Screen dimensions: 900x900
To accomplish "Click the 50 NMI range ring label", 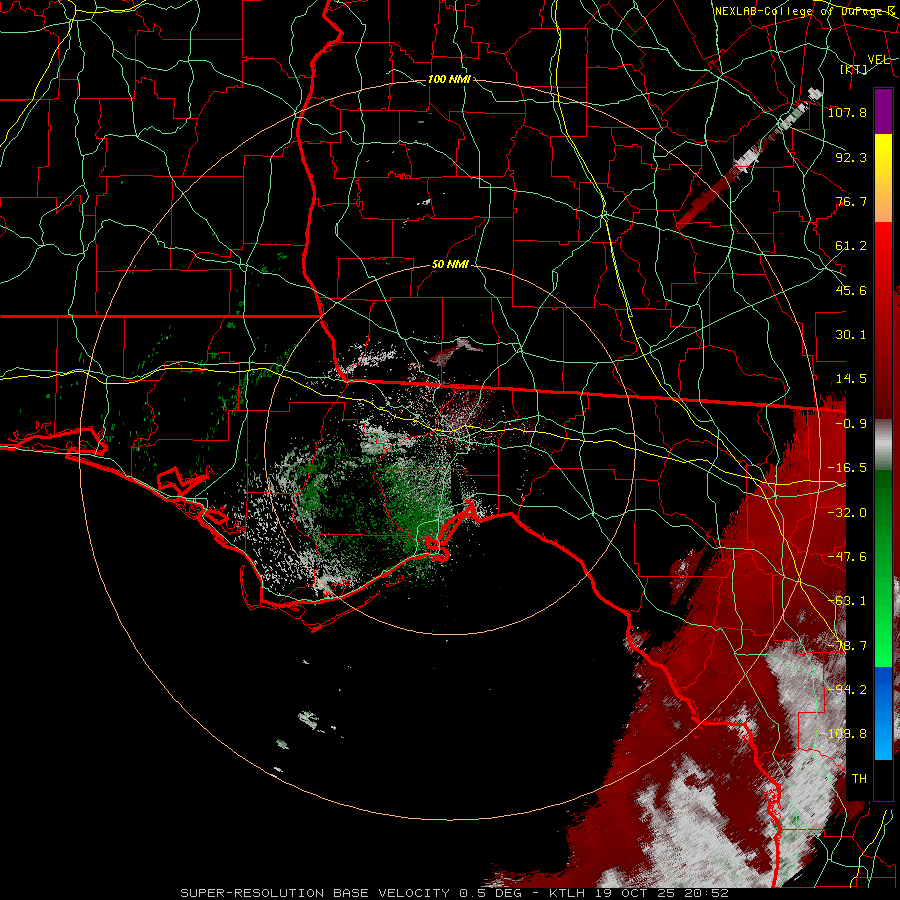I will pyautogui.click(x=450, y=265).
